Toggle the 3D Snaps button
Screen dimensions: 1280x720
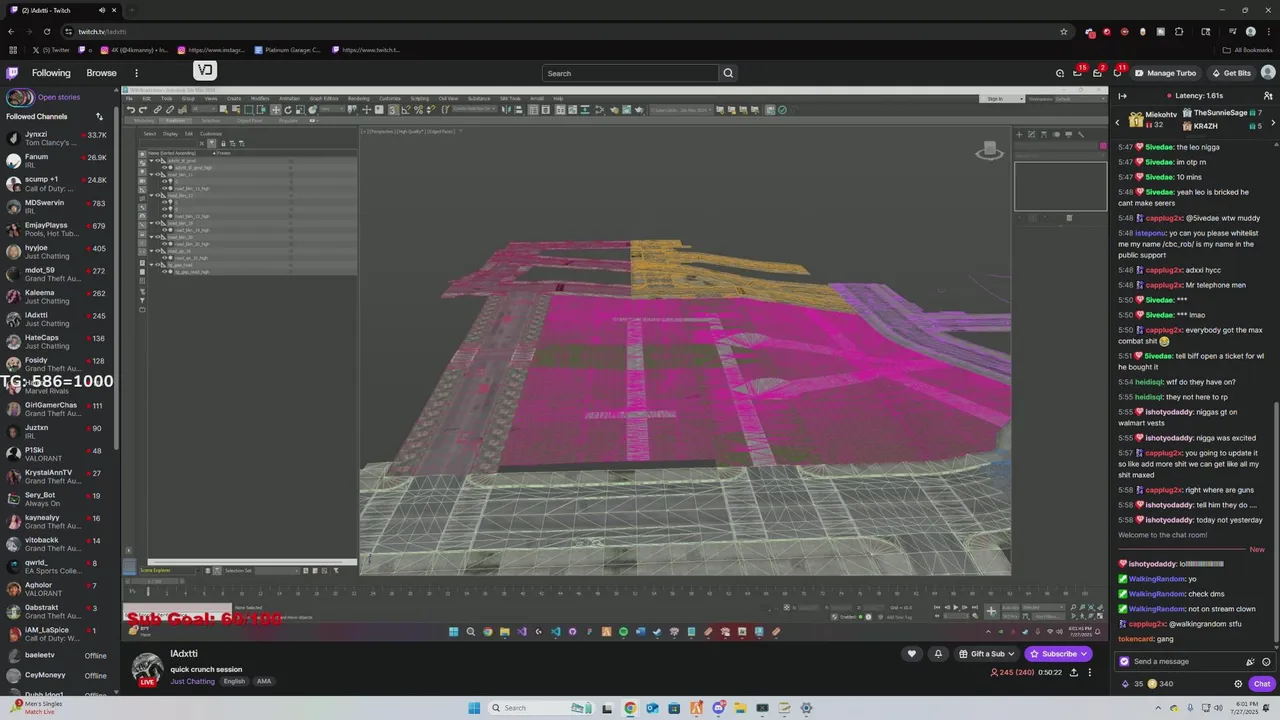pyautogui.click(x=392, y=110)
